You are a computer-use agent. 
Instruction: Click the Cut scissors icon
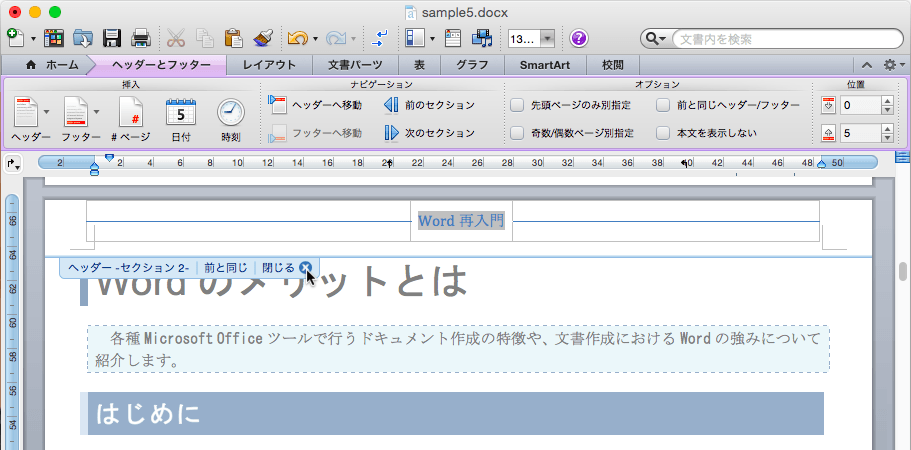[x=175, y=38]
